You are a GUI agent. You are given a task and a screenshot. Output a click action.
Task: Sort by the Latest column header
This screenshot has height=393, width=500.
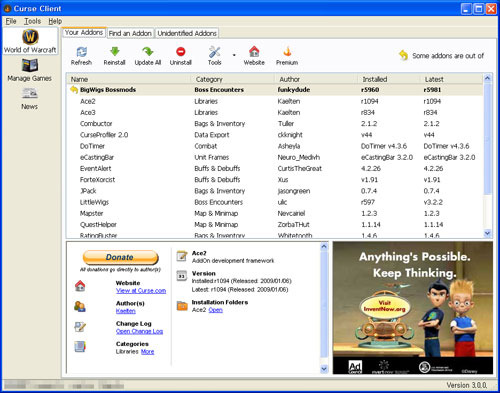(x=451, y=79)
